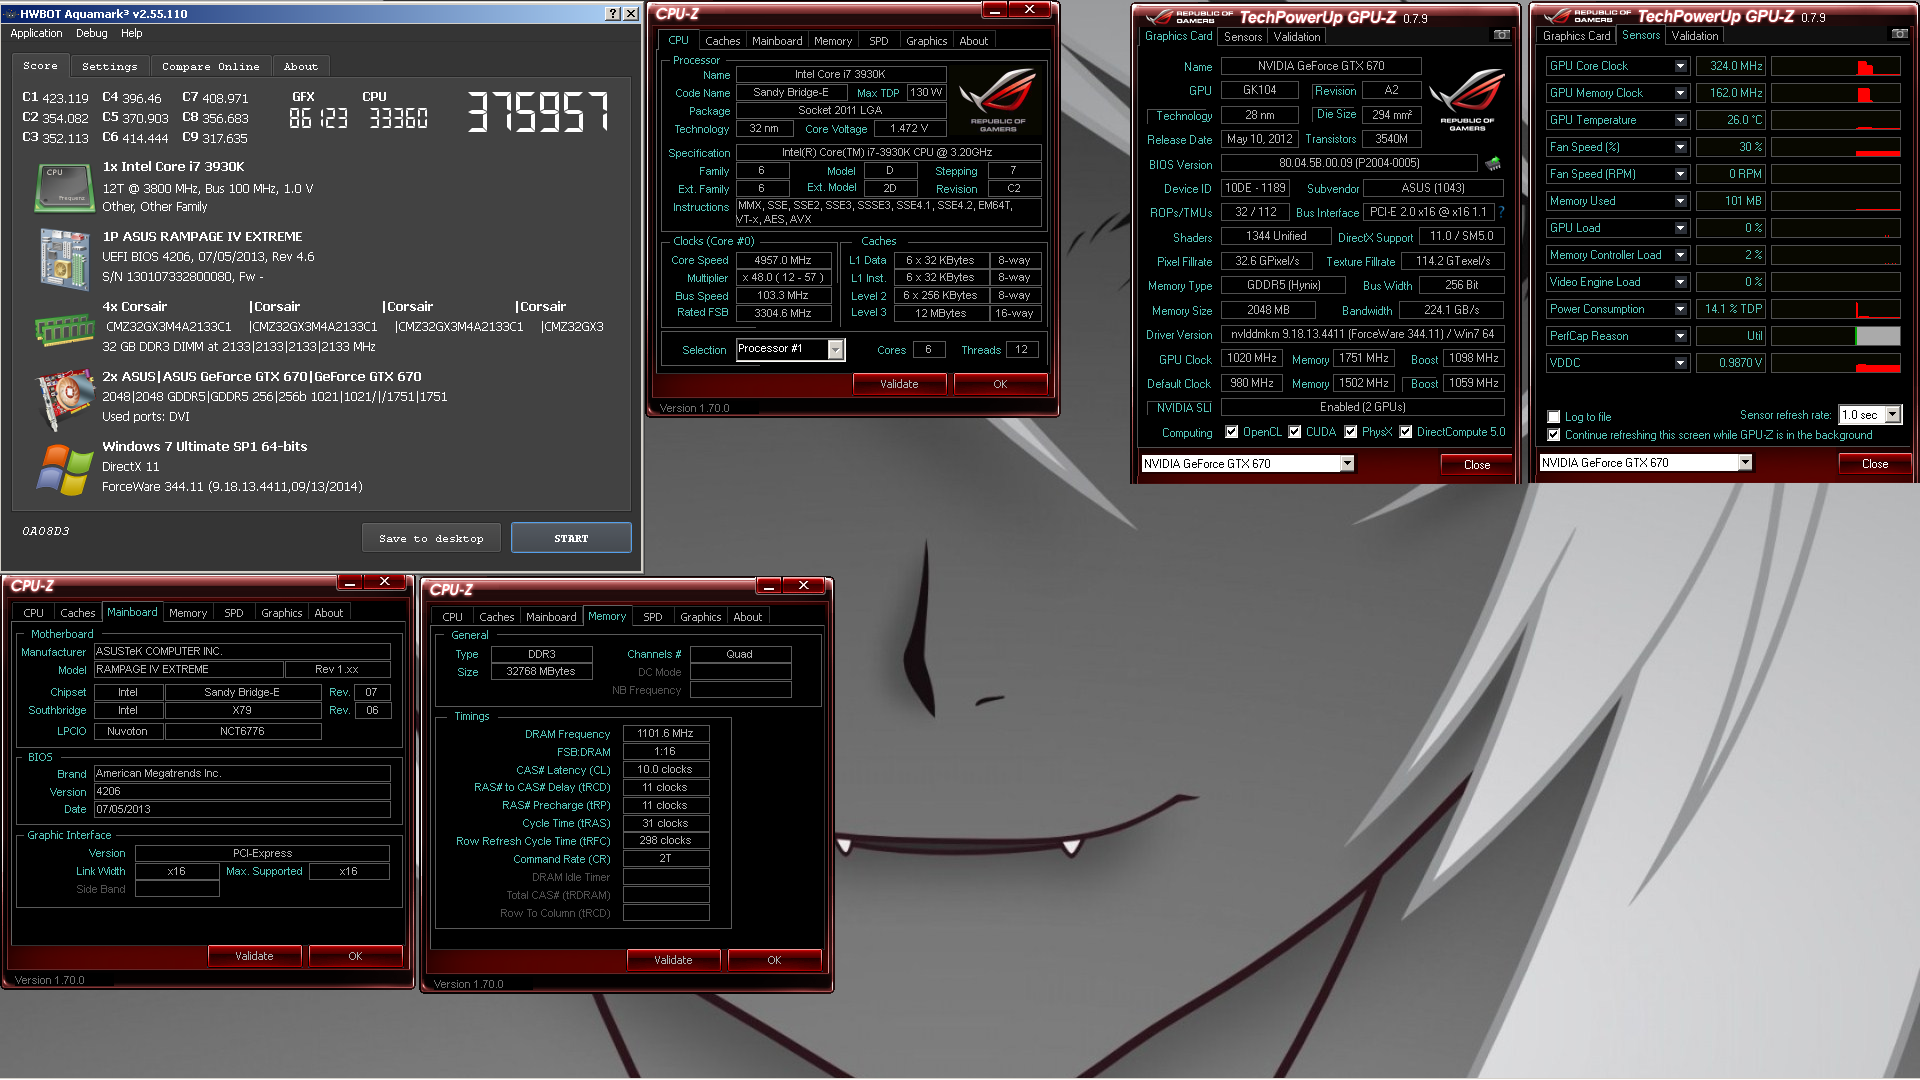Viewport: 1920px width, 1080px height.
Task: Open the Sensor refresh rate dropdown
Action: [1892, 415]
